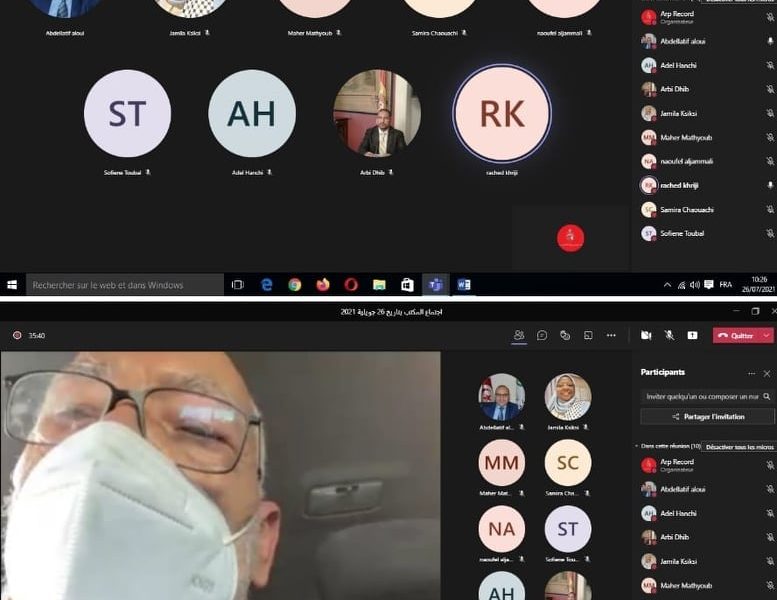The width and height of the screenshot is (777, 600).
Task: Open the participants panel icon in meeting toolbar
Action: pos(519,335)
